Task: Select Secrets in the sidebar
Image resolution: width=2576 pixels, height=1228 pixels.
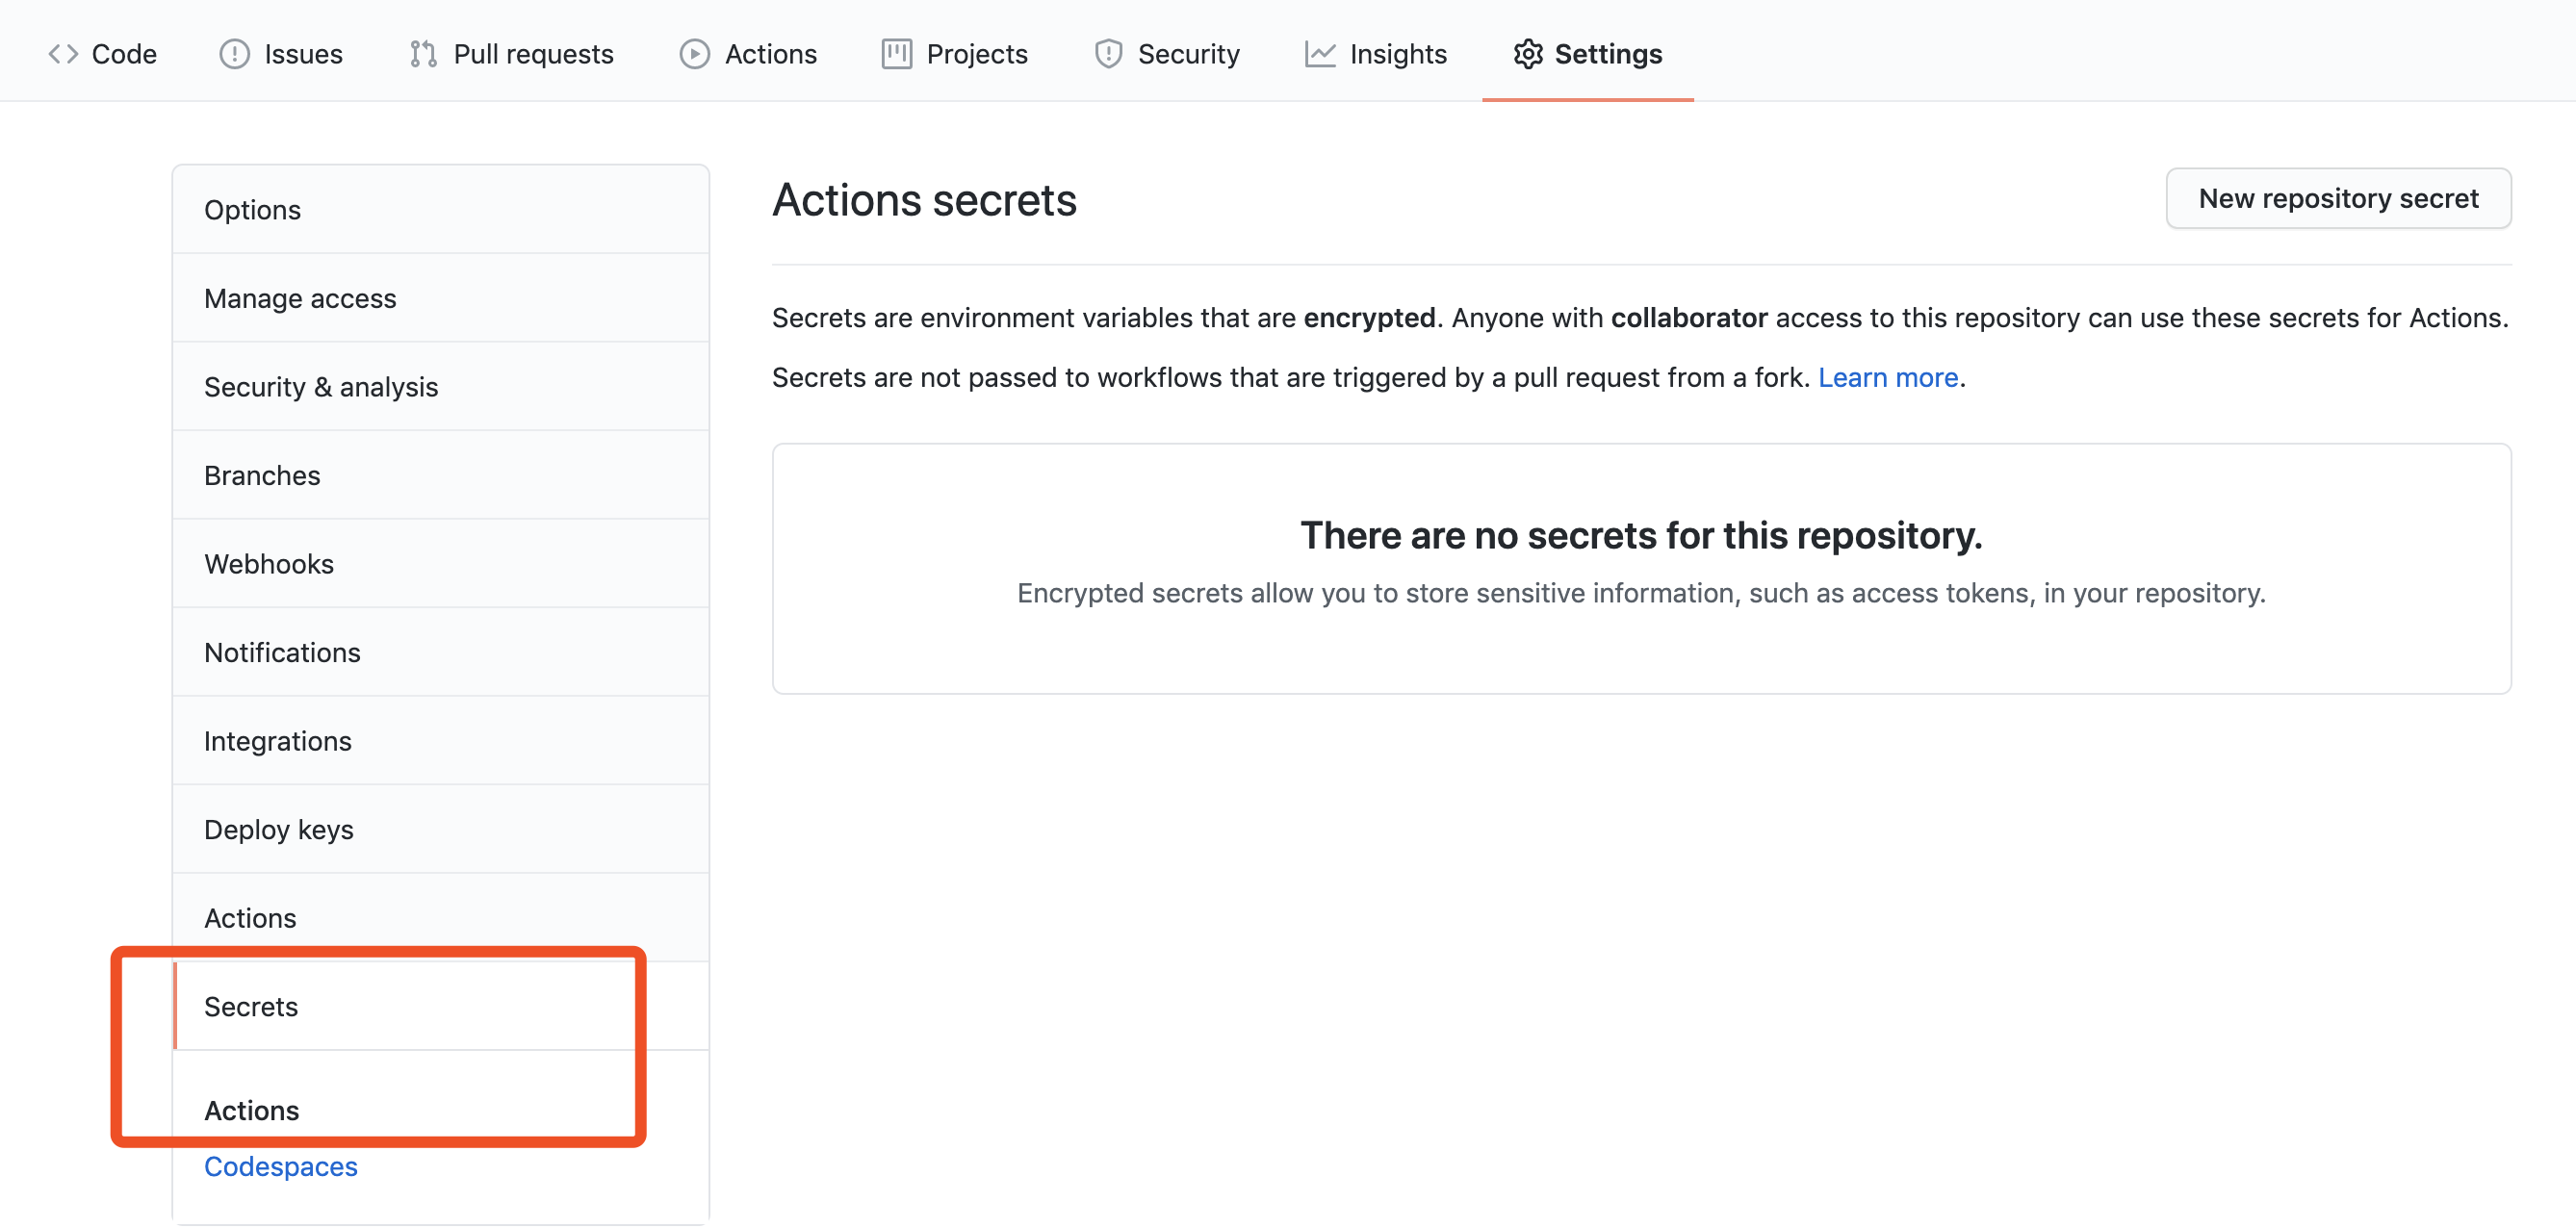Action: pos(251,1006)
